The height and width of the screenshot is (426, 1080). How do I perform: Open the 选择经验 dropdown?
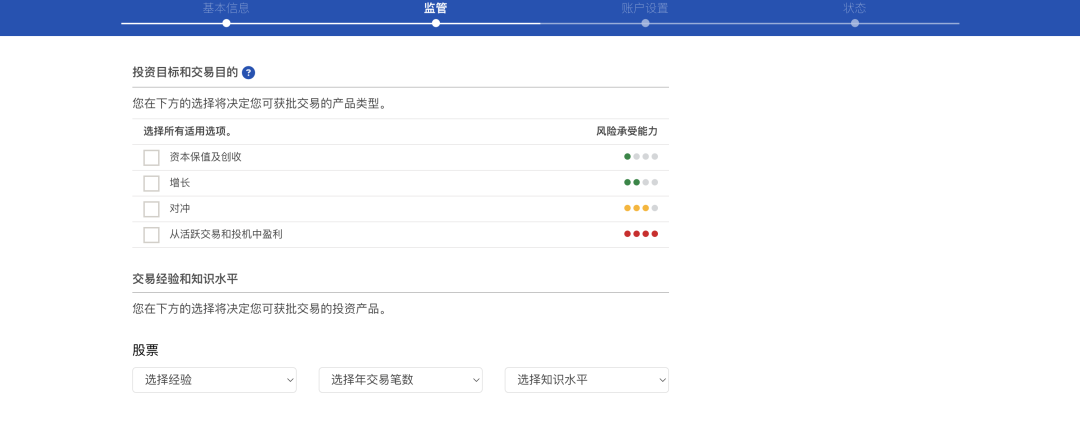214,380
